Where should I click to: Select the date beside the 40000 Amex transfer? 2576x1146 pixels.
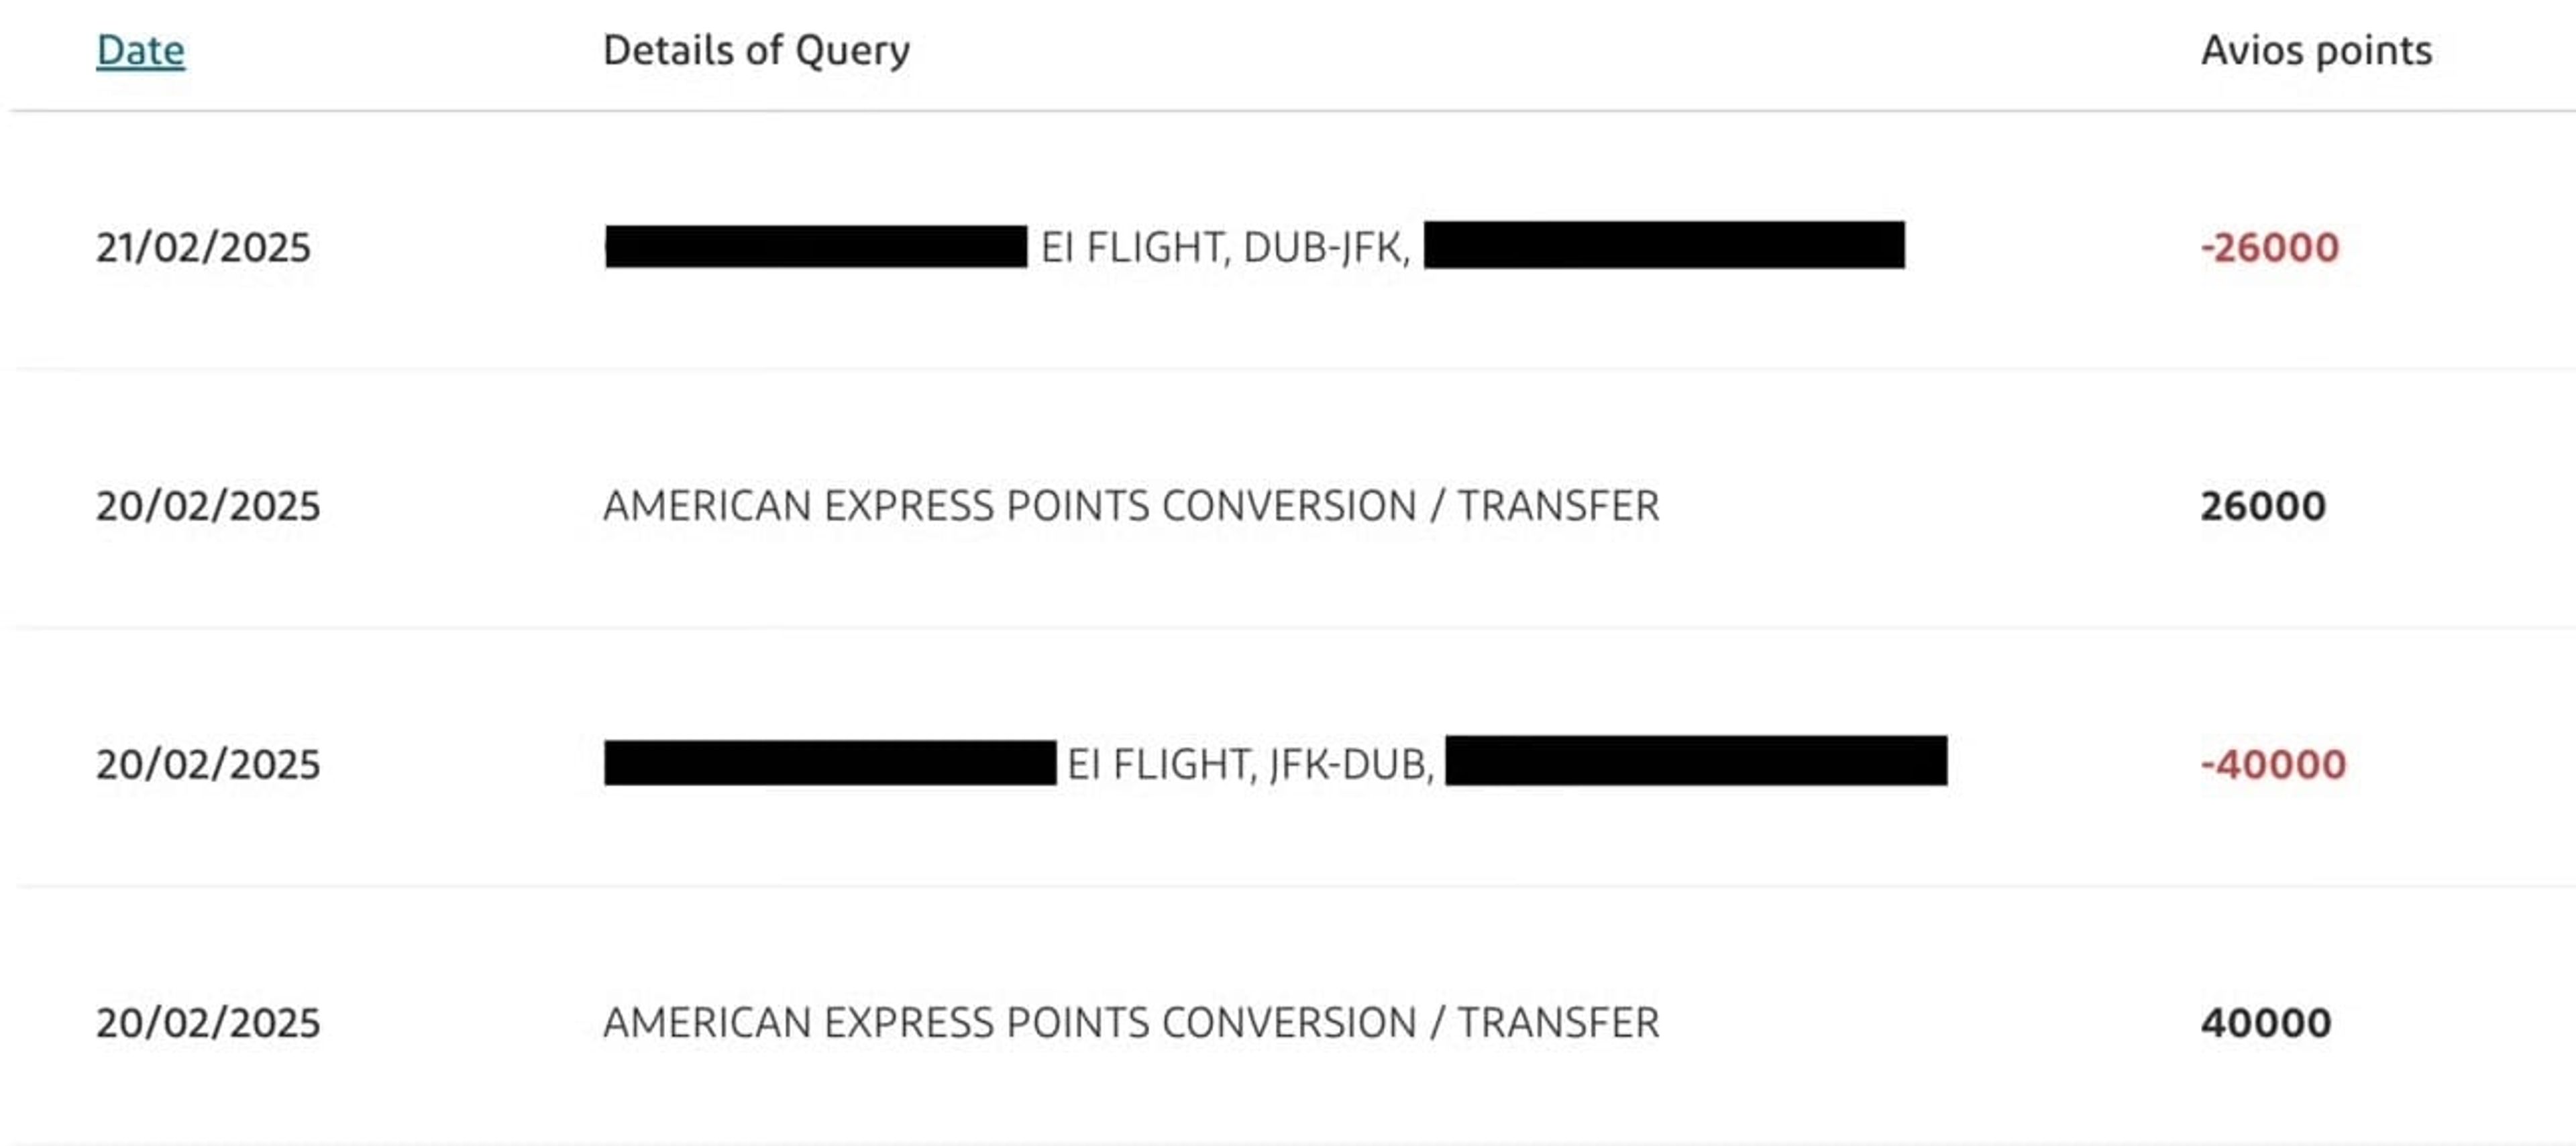coord(208,1022)
